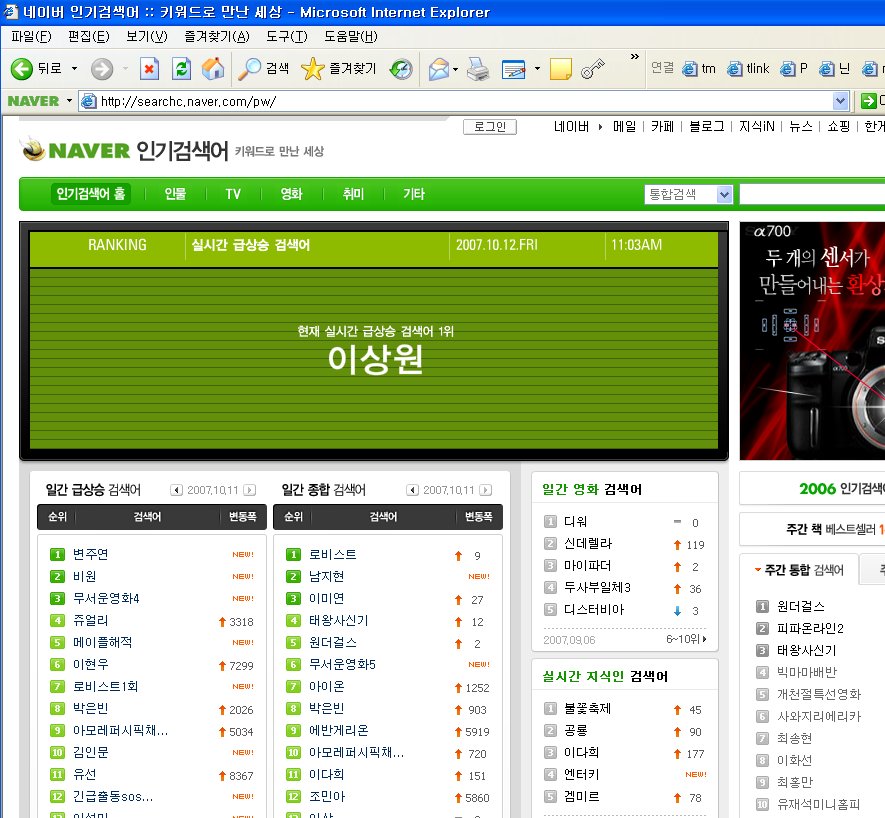Open the 카페 link in the top navigation
Screen dimensions: 885x818
point(663,126)
